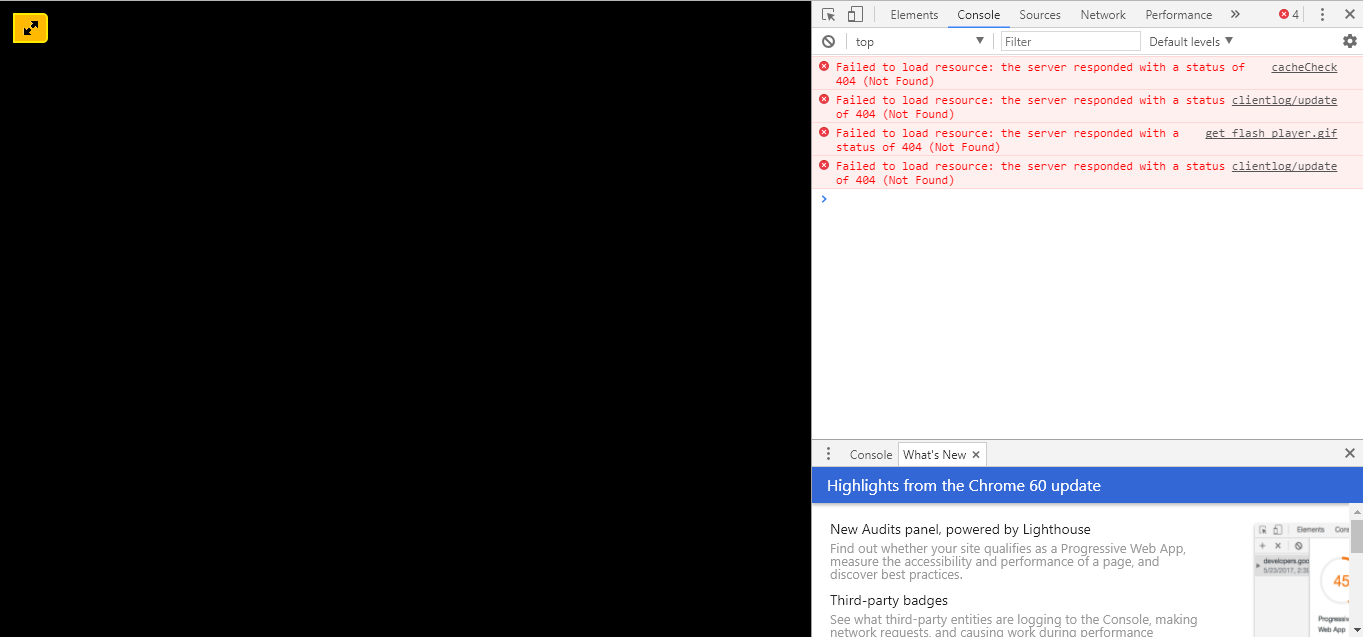The image size is (1363, 637).
Task: Switch to the Network tab
Action: (x=1103, y=14)
